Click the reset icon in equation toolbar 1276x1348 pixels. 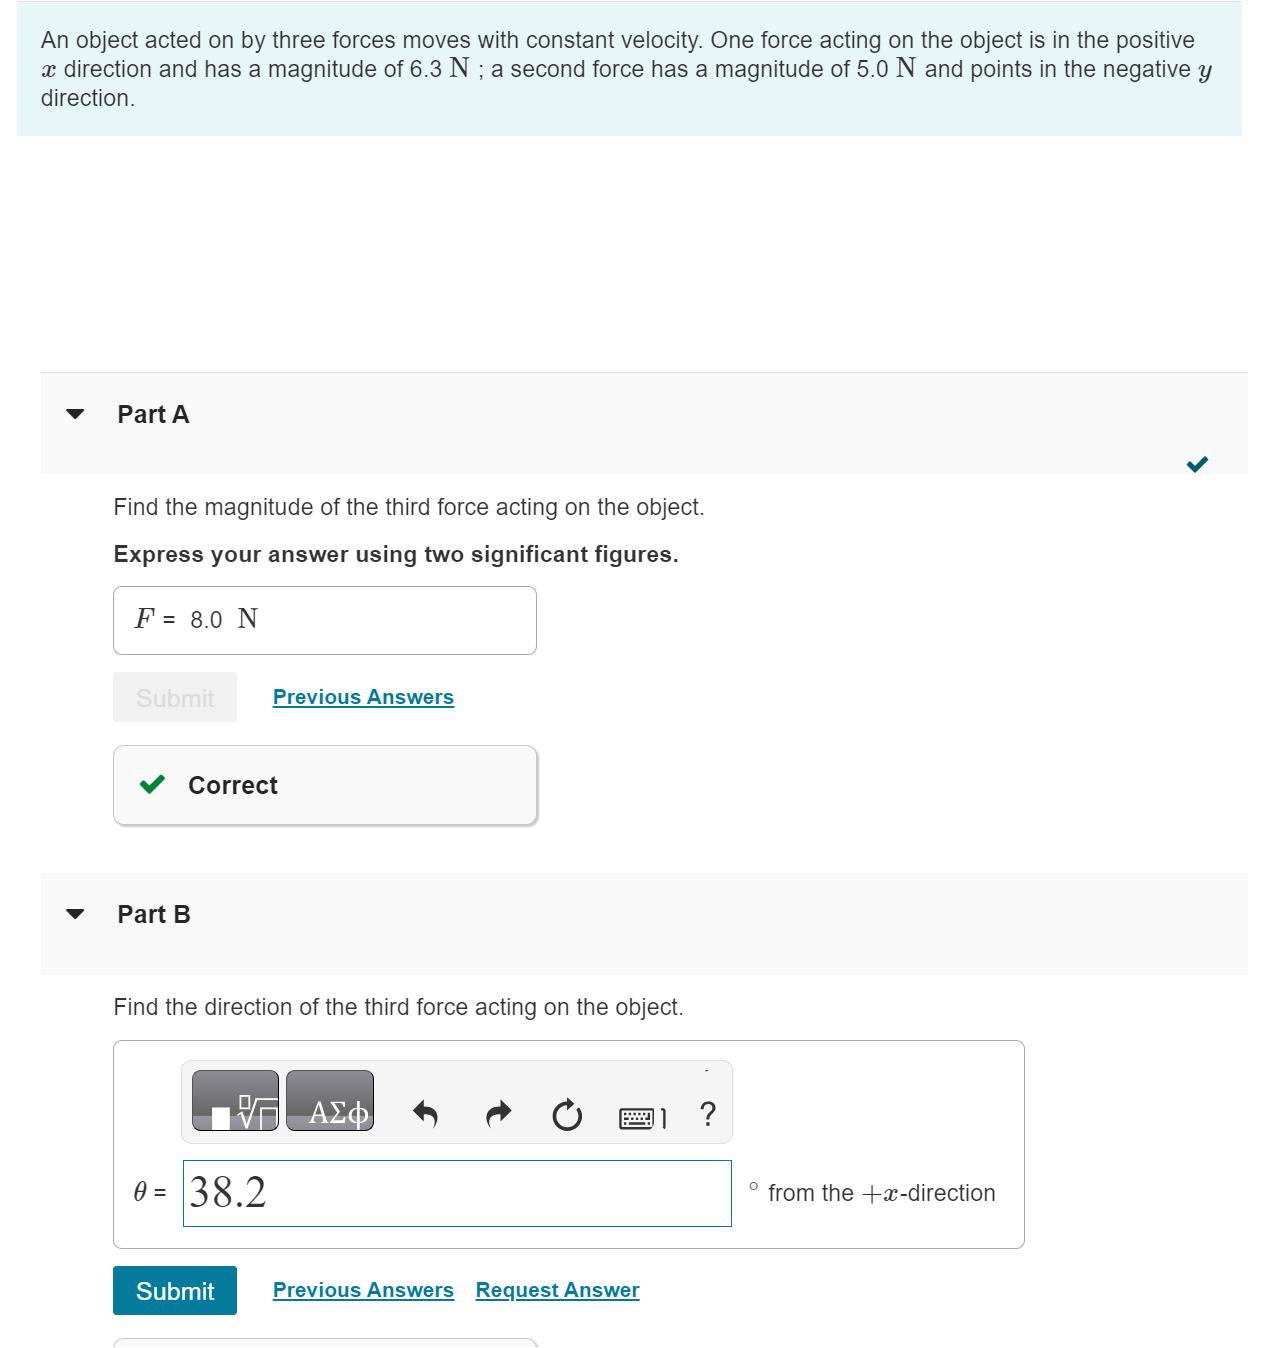click(566, 1115)
